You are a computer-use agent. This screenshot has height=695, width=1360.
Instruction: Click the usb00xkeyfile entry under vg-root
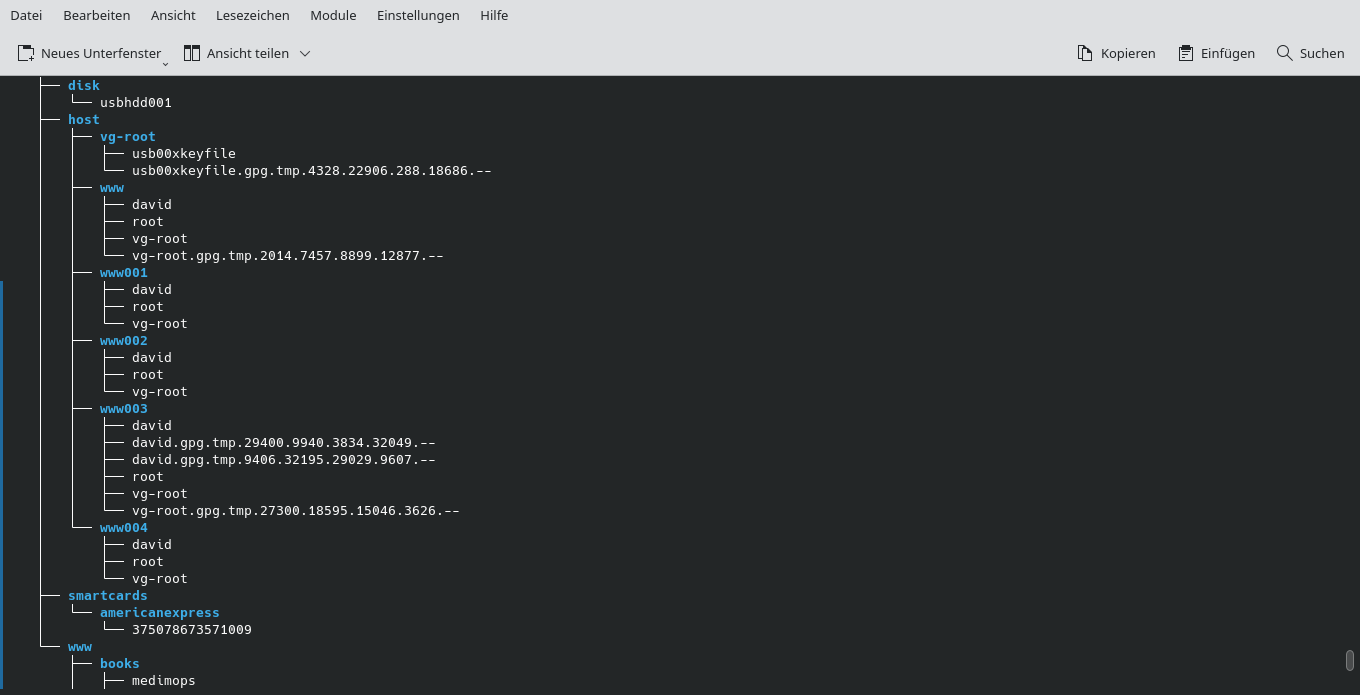point(184,153)
